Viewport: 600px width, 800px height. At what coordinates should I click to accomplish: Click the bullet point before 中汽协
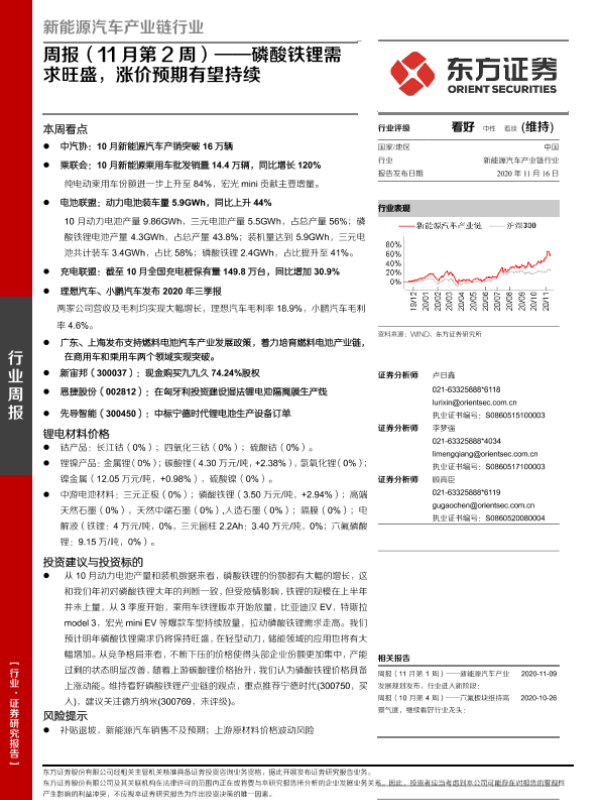[x=46, y=146]
